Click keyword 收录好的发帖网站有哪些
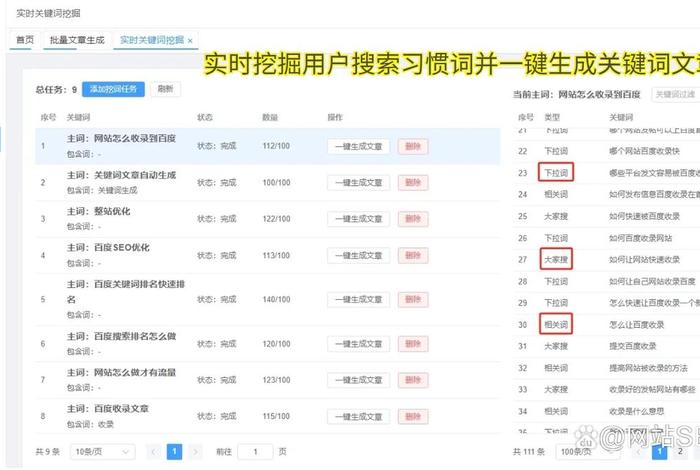This screenshot has width=700, height=470. (x=652, y=390)
